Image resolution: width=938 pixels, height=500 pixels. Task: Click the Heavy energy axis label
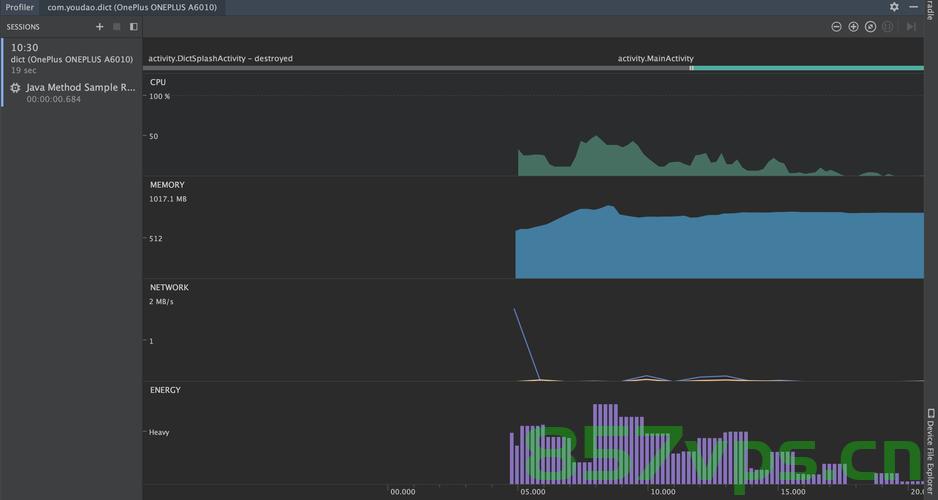[x=159, y=432]
